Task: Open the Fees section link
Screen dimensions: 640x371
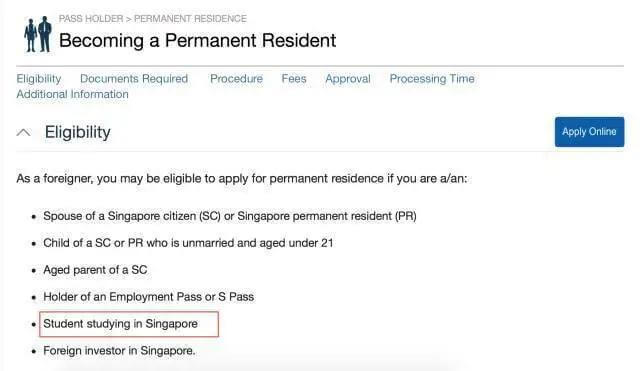Action: (294, 78)
